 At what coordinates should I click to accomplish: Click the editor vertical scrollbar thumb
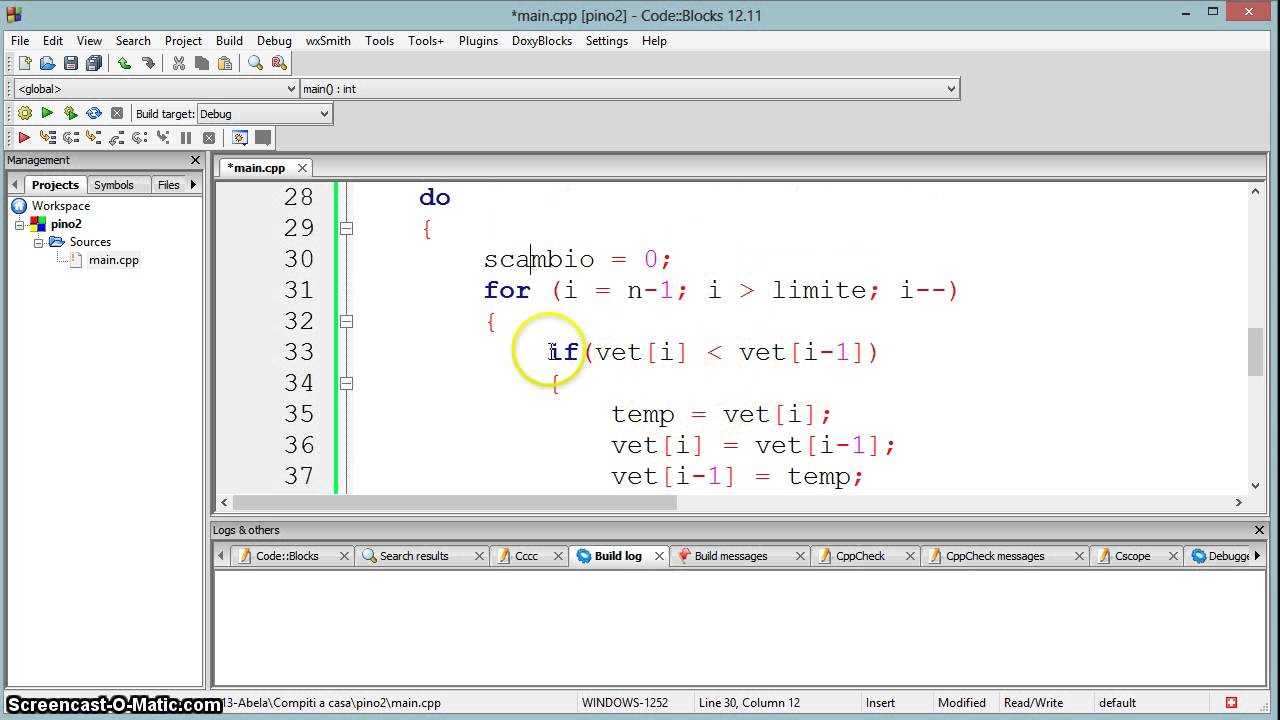[x=1255, y=352]
